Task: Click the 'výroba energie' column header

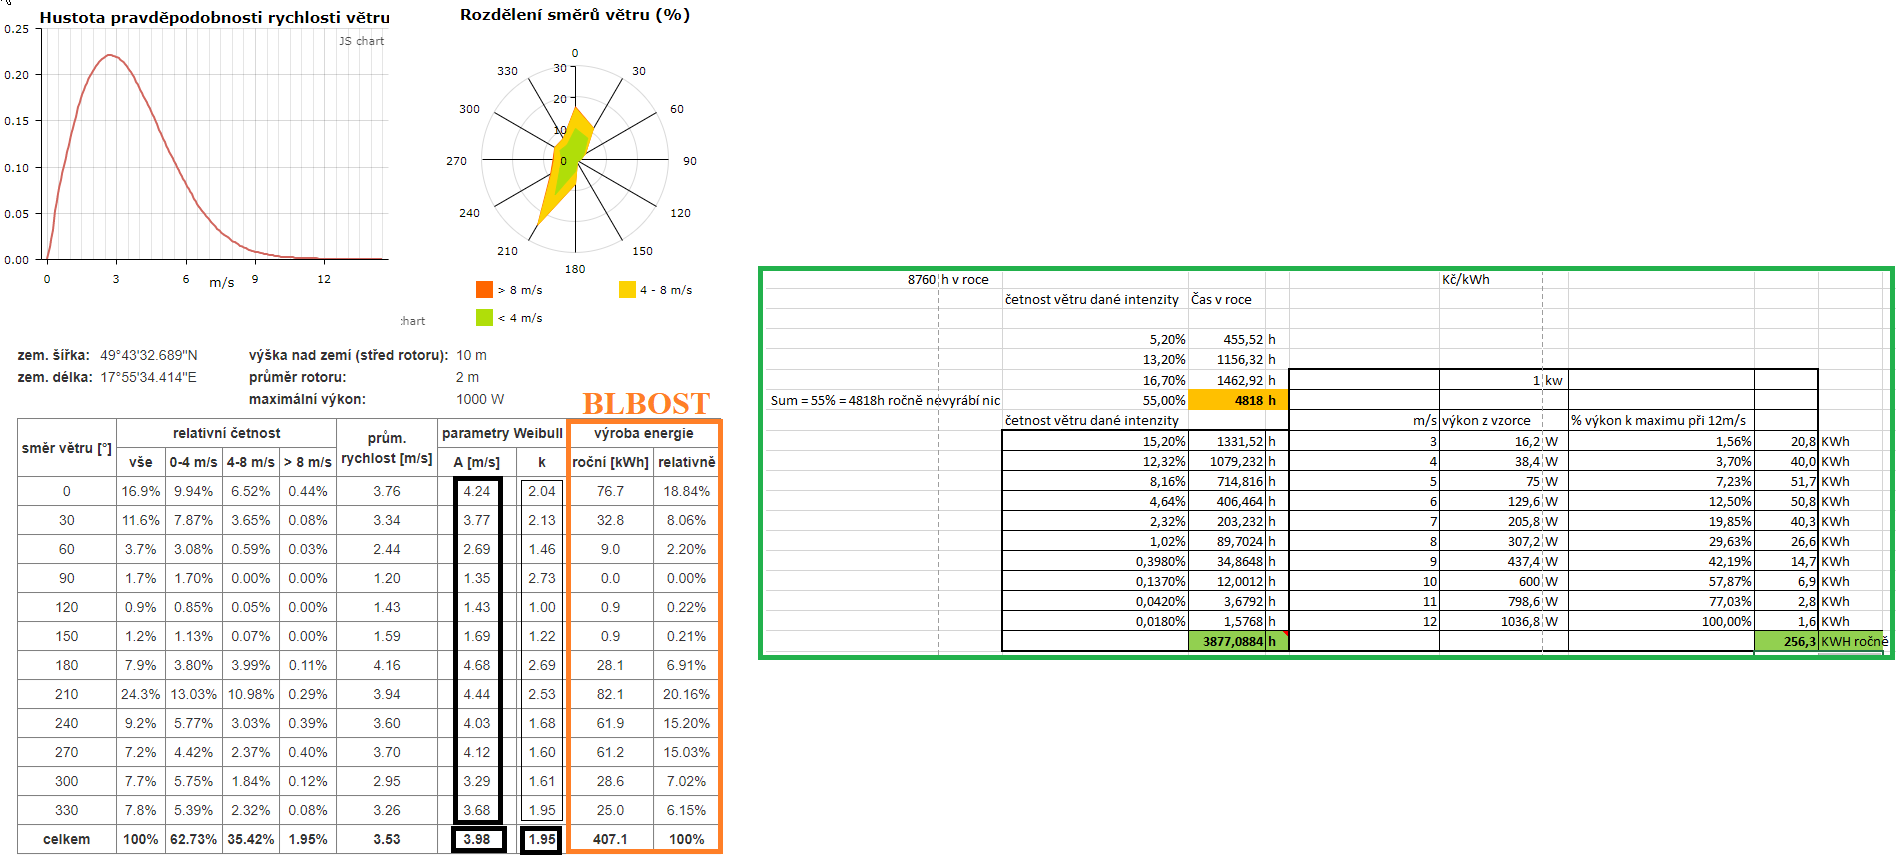Action: tap(643, 433)
